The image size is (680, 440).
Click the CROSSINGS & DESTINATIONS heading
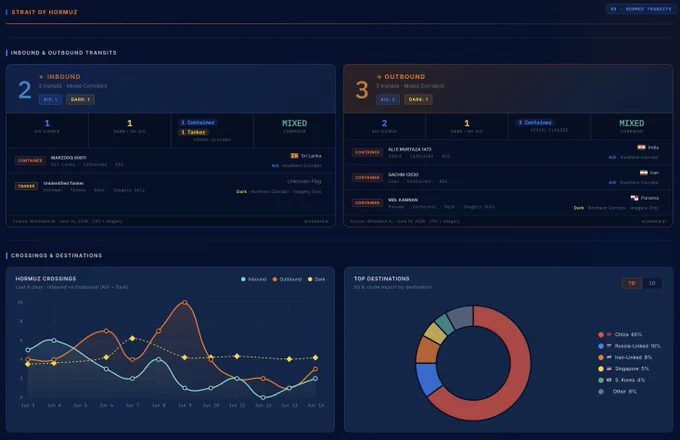click(x=56, y=255)
